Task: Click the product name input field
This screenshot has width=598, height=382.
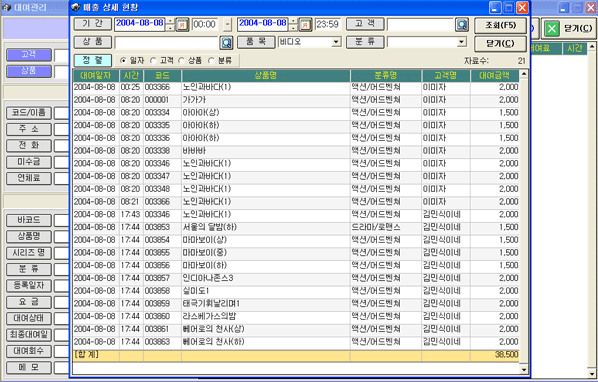Action: pyautogui.click(x=166, y=43)
